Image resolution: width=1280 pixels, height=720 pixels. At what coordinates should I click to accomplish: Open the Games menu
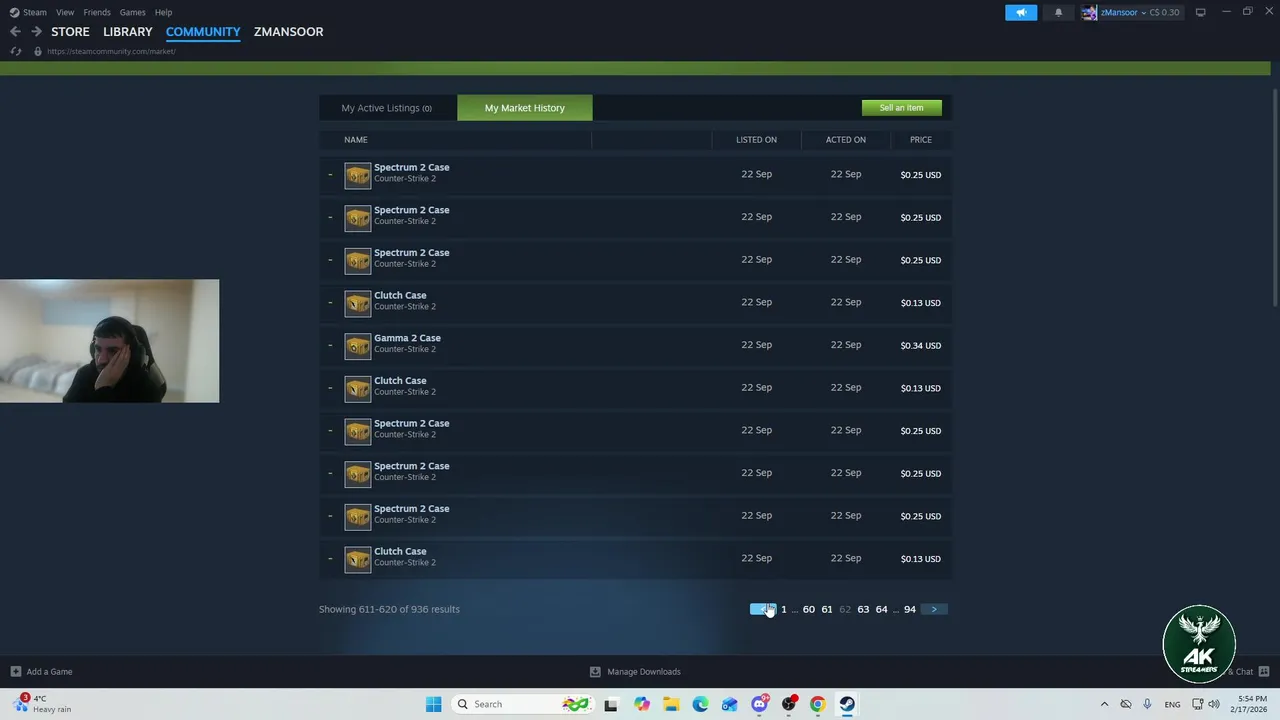point(132,12)
